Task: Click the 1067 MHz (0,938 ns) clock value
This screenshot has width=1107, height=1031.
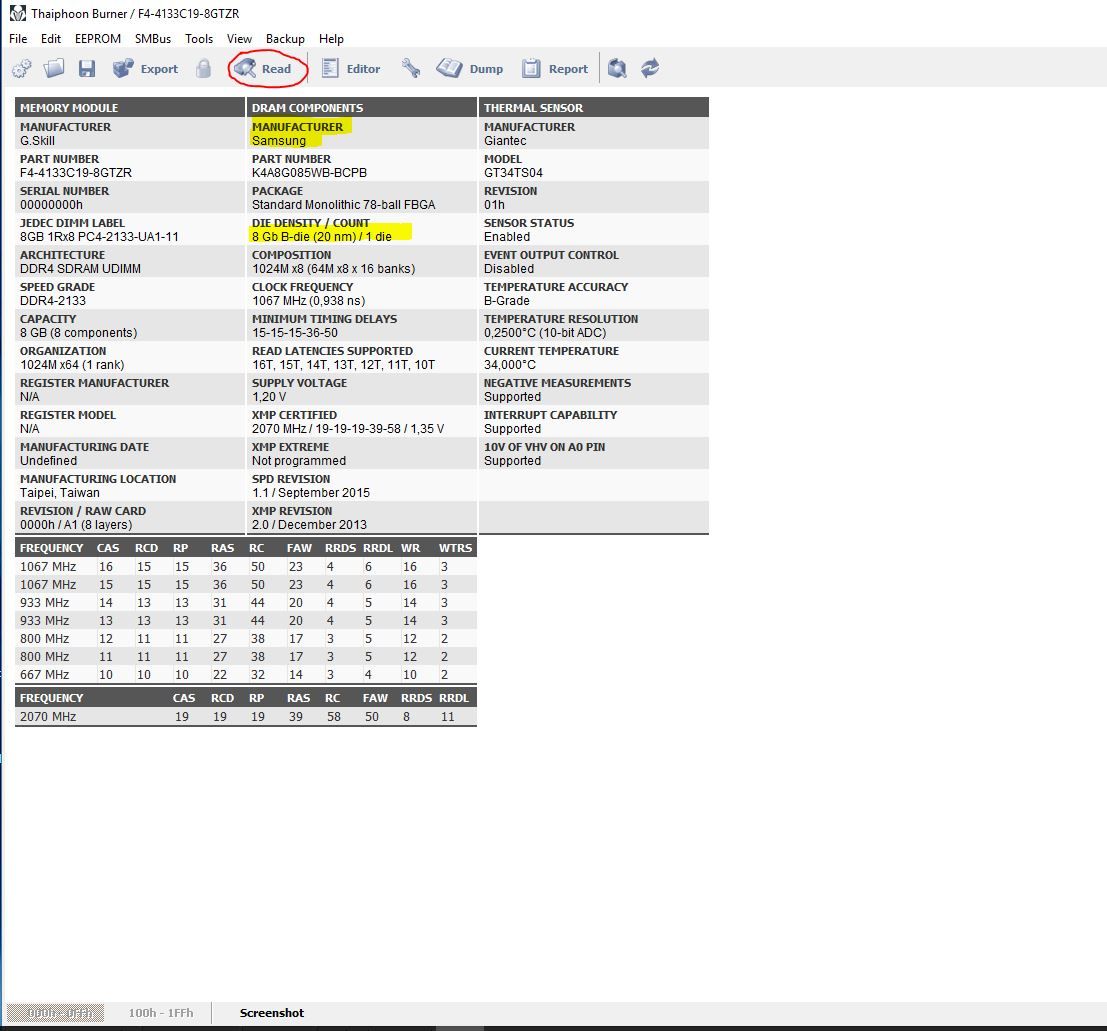Action: point(309,300)
